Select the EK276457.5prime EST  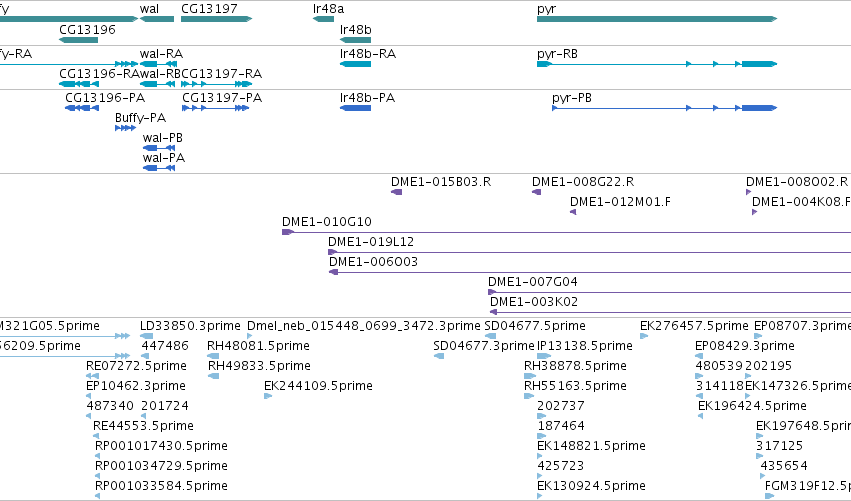pyautogui.click(x=644, y=336)
